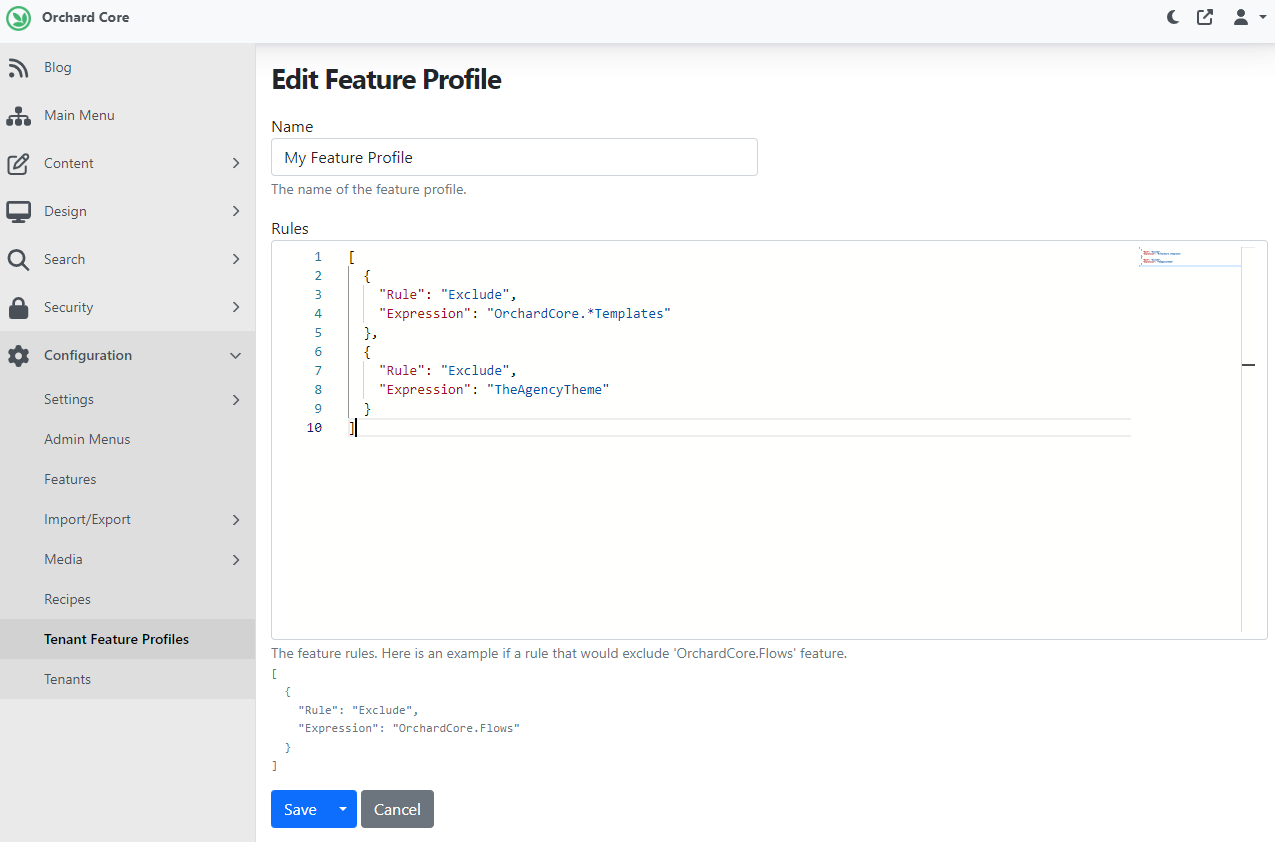Expand the Settings submenu chevron
Viewport: 1275px width, 842px height.
coord(236,399)
